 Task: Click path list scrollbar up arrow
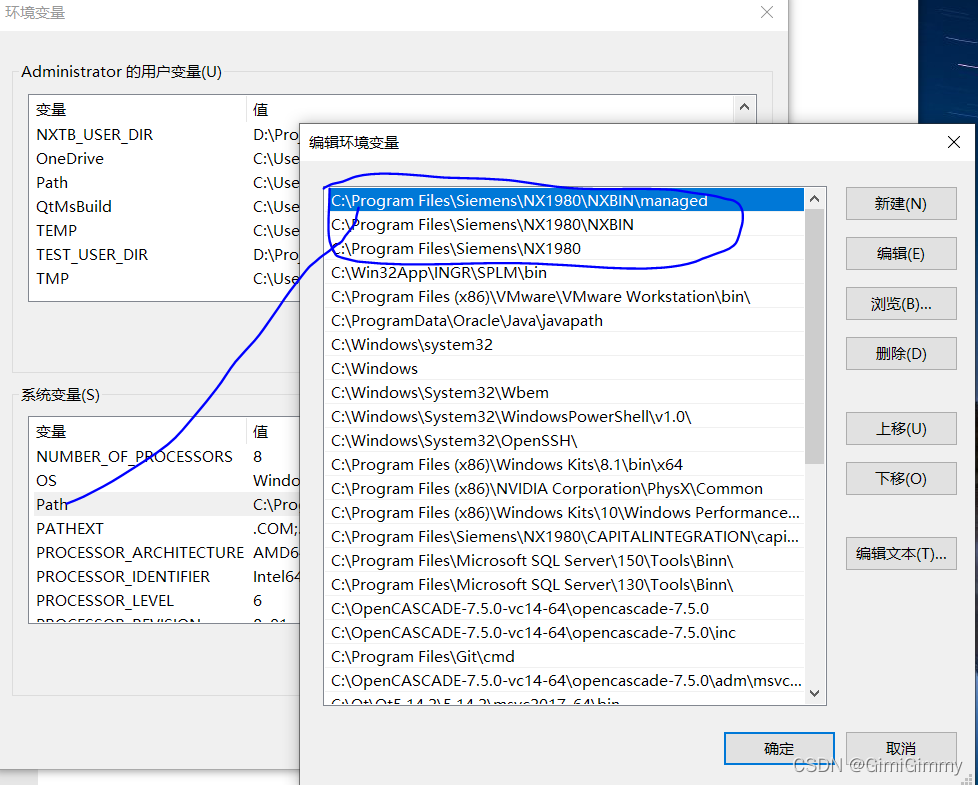814,199
